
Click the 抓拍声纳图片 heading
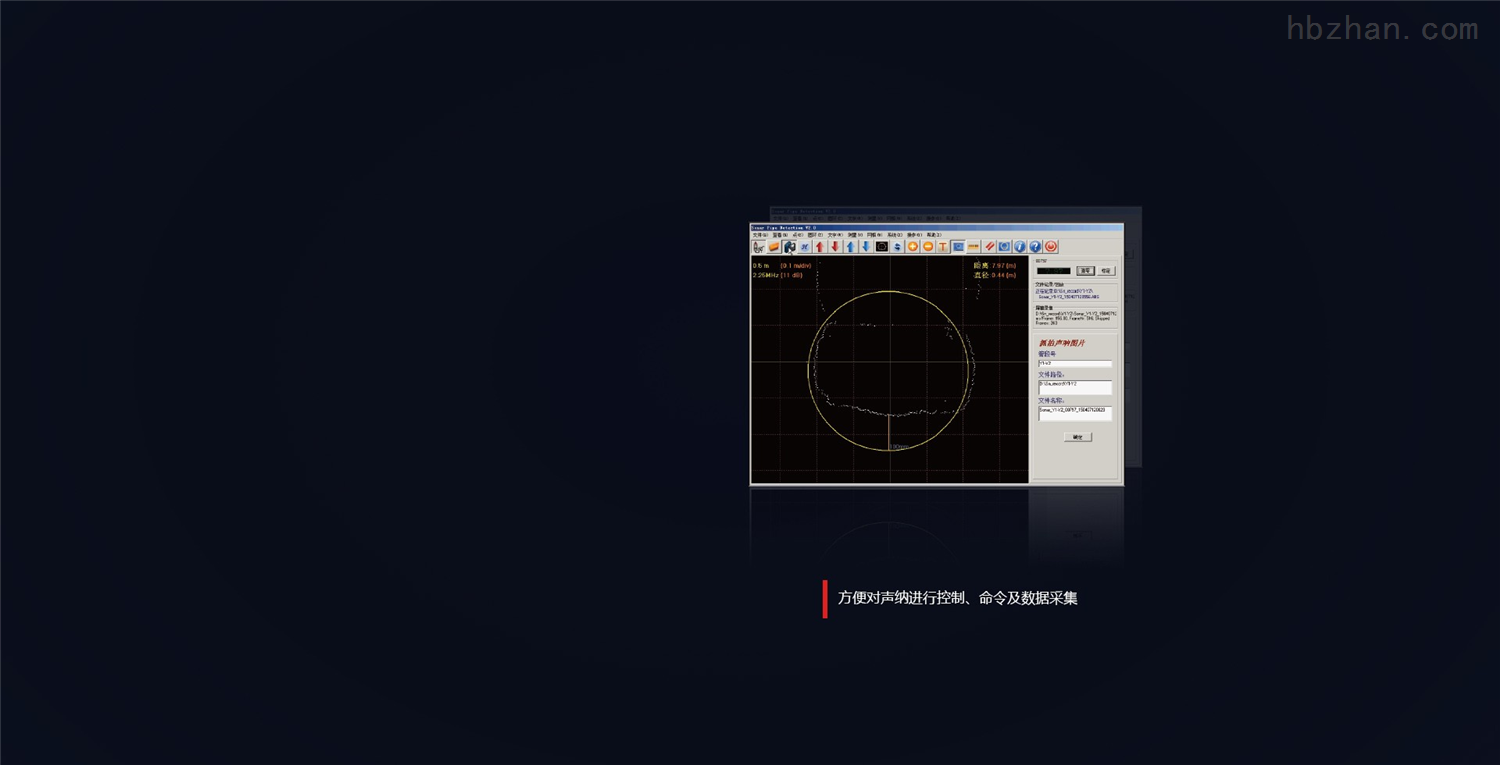pos(1062,343)
